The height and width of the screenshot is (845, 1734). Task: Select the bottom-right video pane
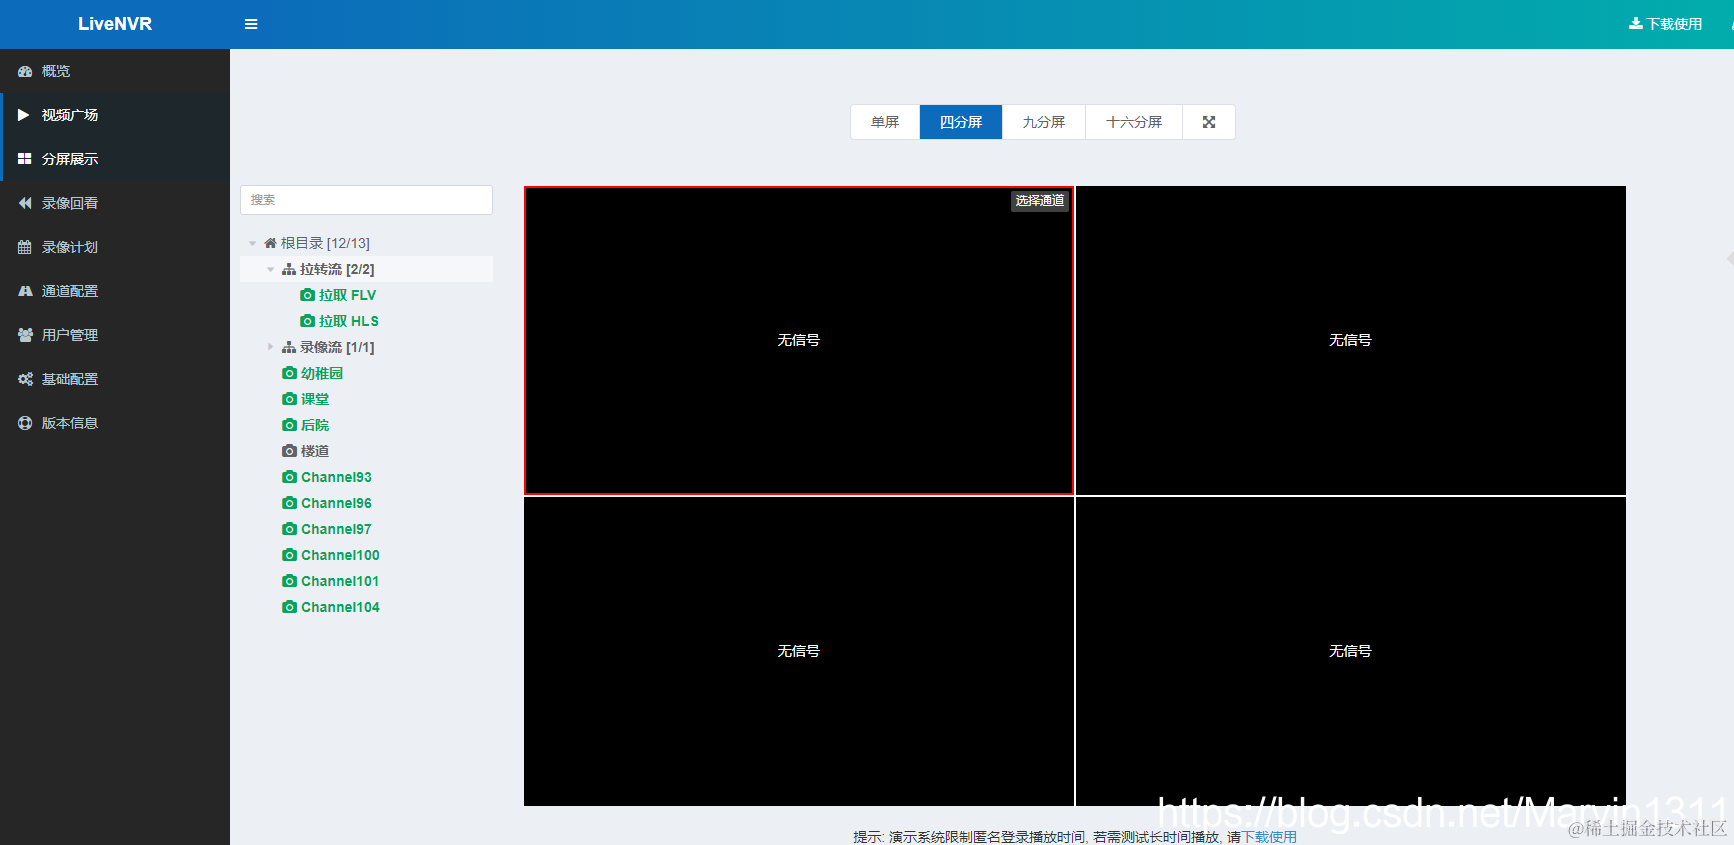pyautogui.click(x=1351, y=651)
